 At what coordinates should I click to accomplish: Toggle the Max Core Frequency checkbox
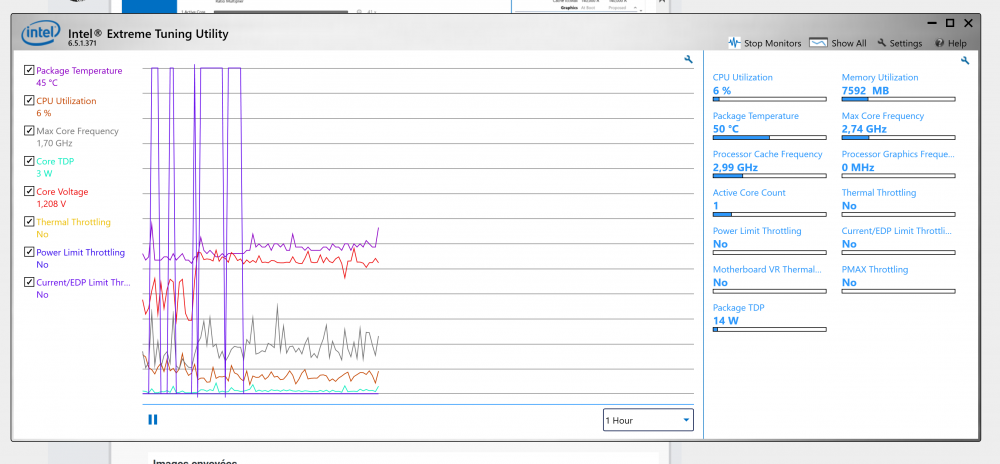point(29,131)
